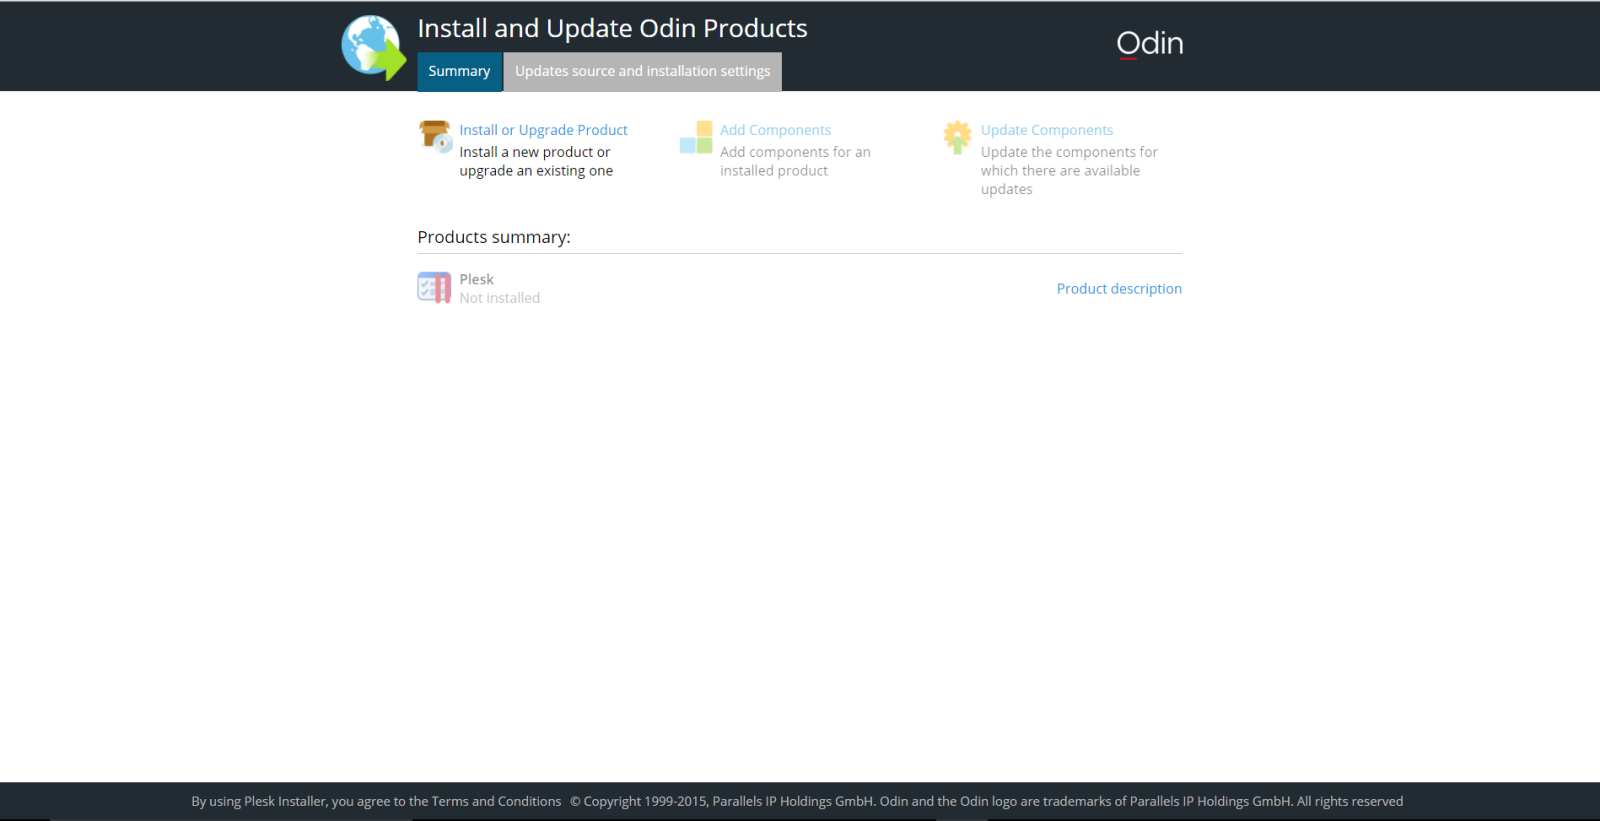The image size is (1600, 821).
Task: Click the globe installer logo icon
Action: (373, 47)
